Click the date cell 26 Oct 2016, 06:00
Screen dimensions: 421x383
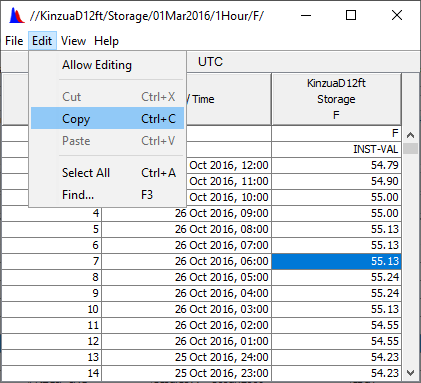tap(186, 261)
